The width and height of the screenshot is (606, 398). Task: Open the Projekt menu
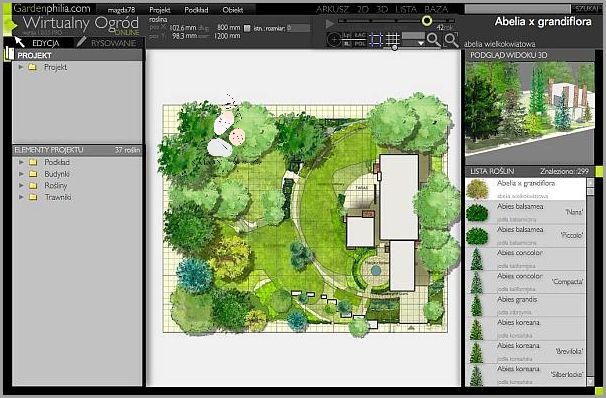[x=160, y=10]
